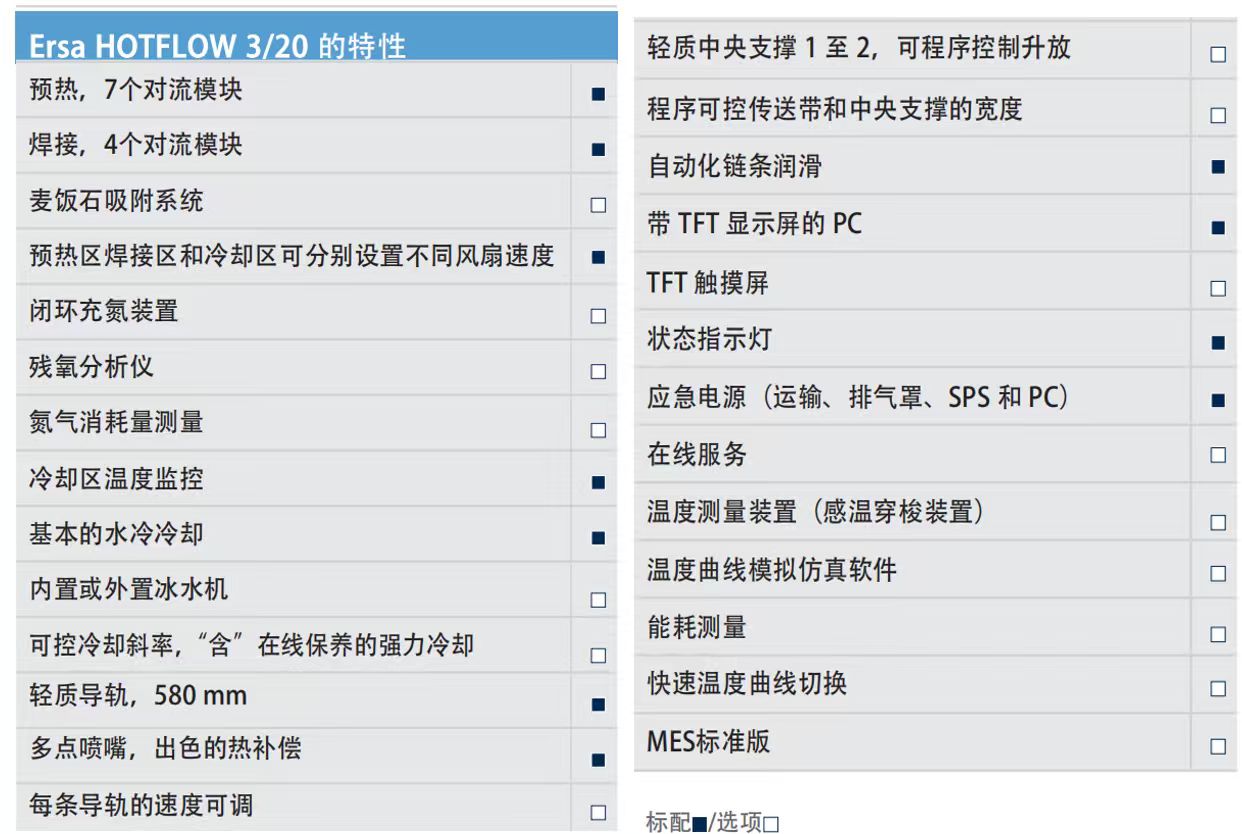This screenshot has height=834, width=1242.
Task: Click the filled square next to 冷却区温度监控
Action: [598, 482]
